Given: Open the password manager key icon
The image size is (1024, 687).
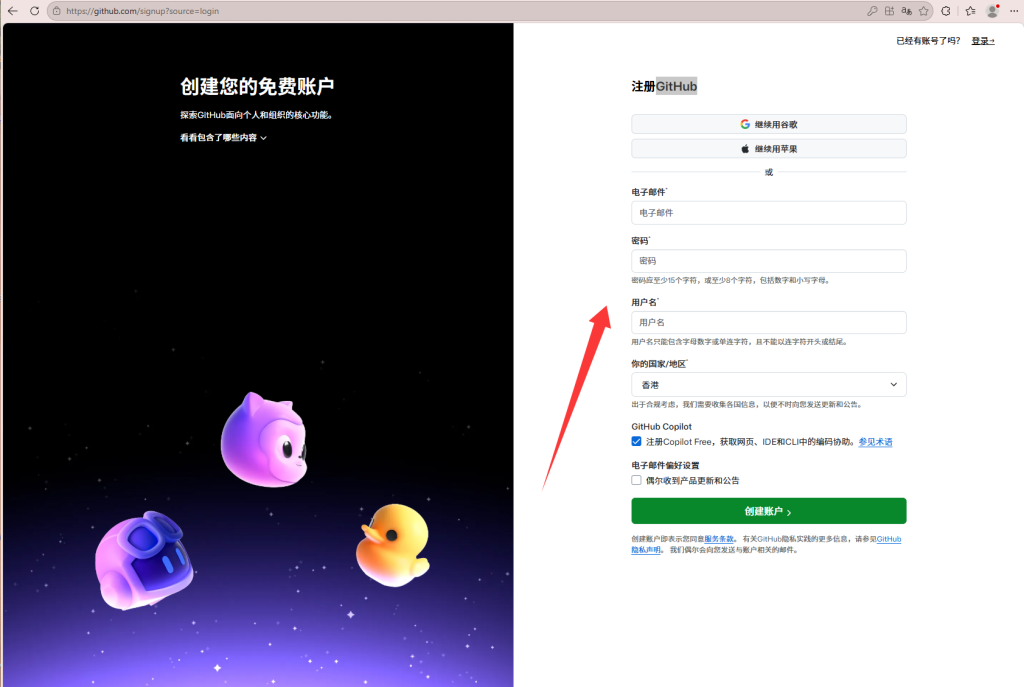Looking at the screenshot, I should [x=872, y=11].
